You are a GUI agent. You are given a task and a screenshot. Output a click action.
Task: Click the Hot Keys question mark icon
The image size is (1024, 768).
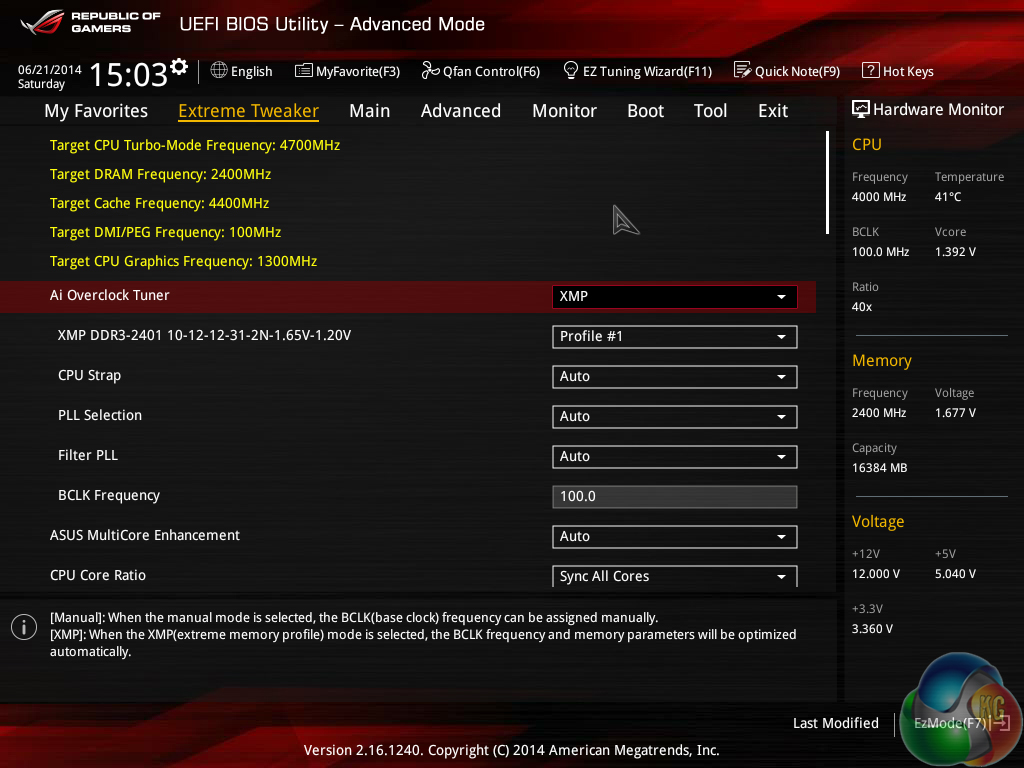pos(871,70)
